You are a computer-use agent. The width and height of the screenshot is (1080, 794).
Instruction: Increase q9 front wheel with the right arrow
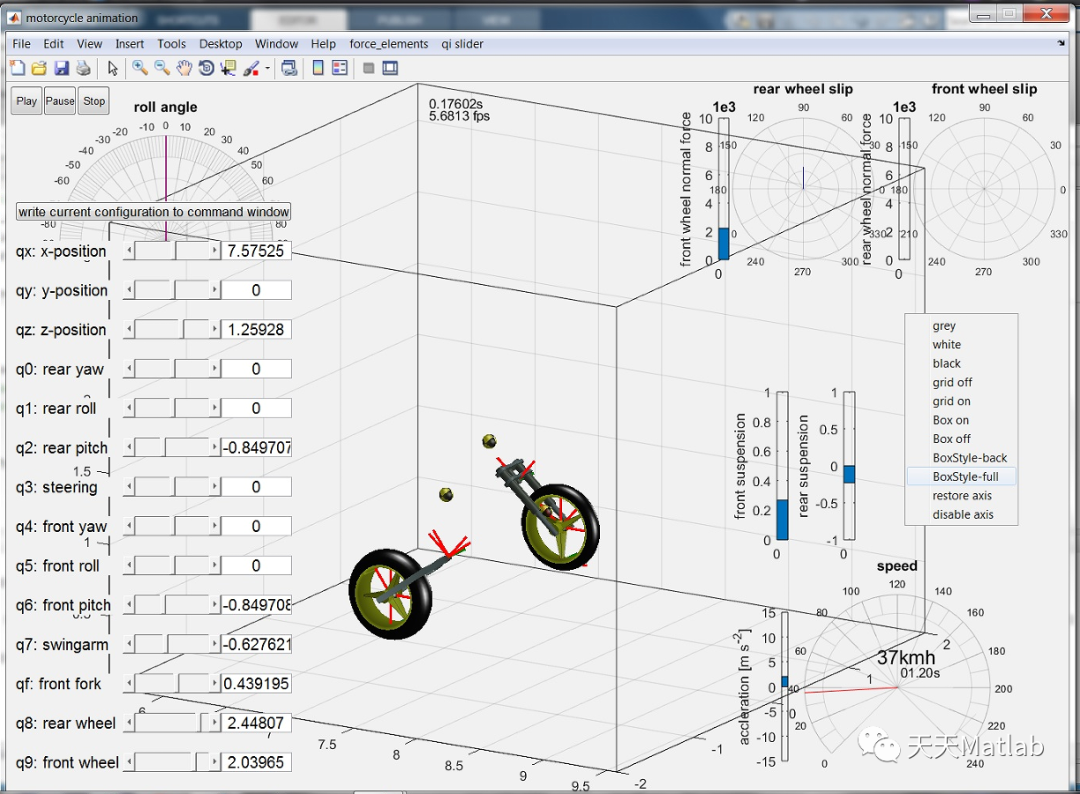coord(214,762)
